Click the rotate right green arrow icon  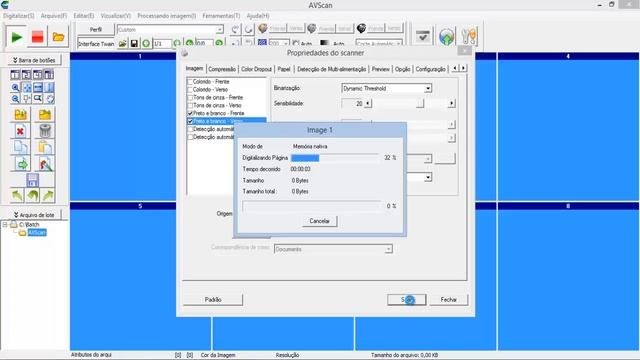tap(48, 196)
